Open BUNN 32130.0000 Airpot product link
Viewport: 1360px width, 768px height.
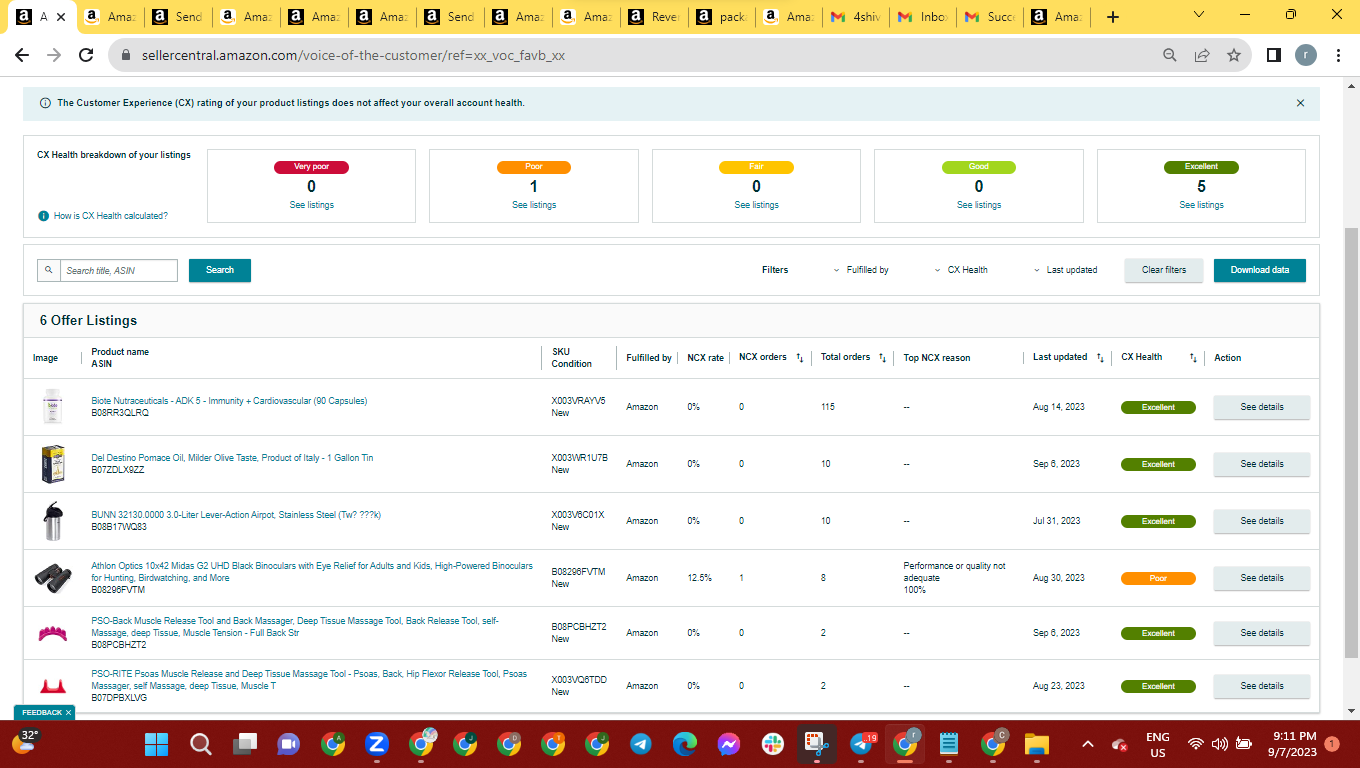pyautogui.click(x=236, y=515)
